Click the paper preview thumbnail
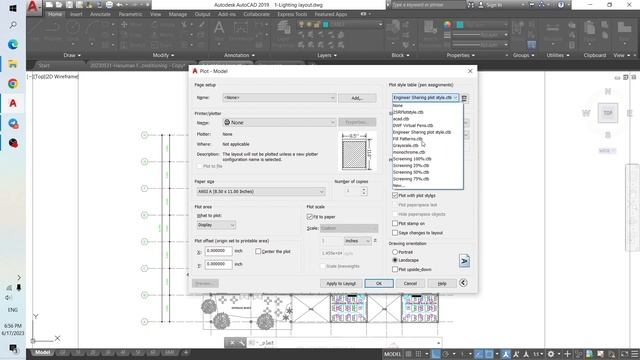 356,152
